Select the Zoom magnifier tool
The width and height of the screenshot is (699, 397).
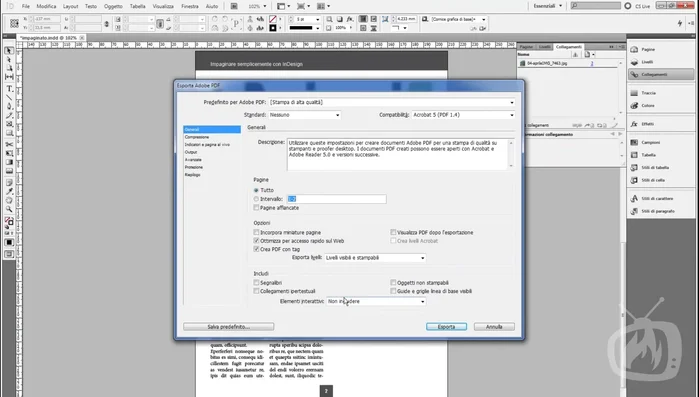point(9,209)
